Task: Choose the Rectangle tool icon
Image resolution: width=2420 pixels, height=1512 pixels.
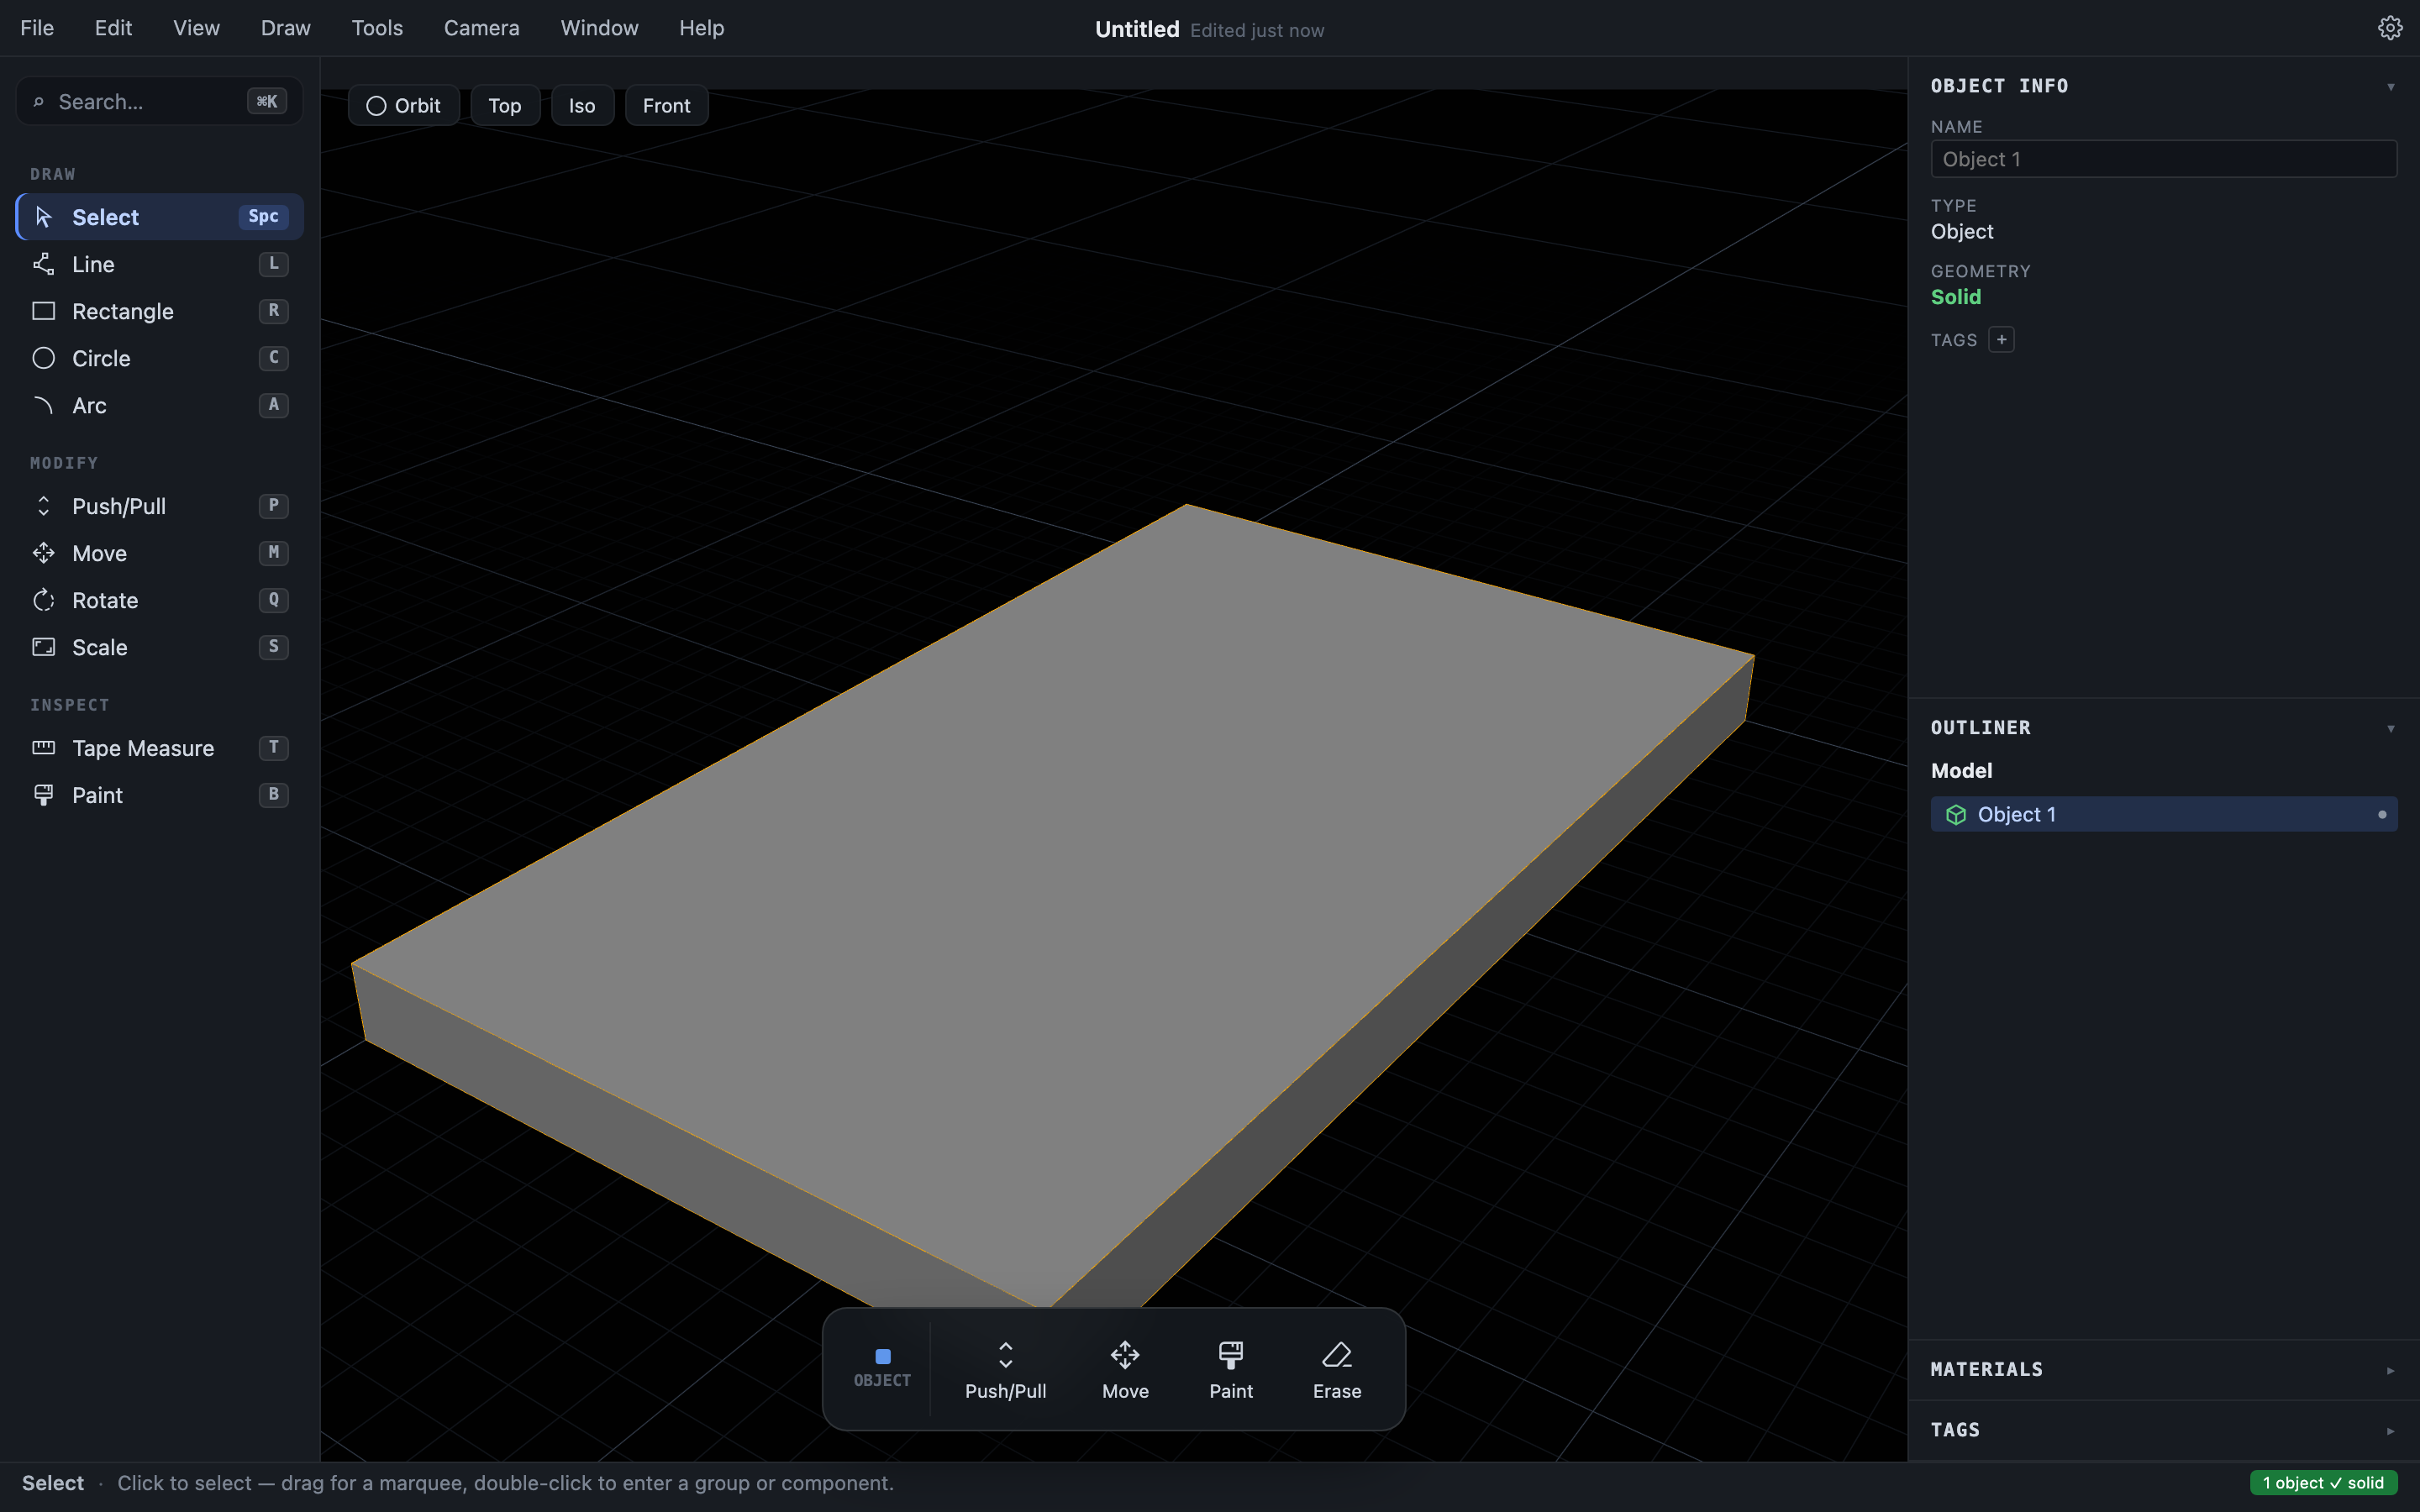Action: (43, 311)
